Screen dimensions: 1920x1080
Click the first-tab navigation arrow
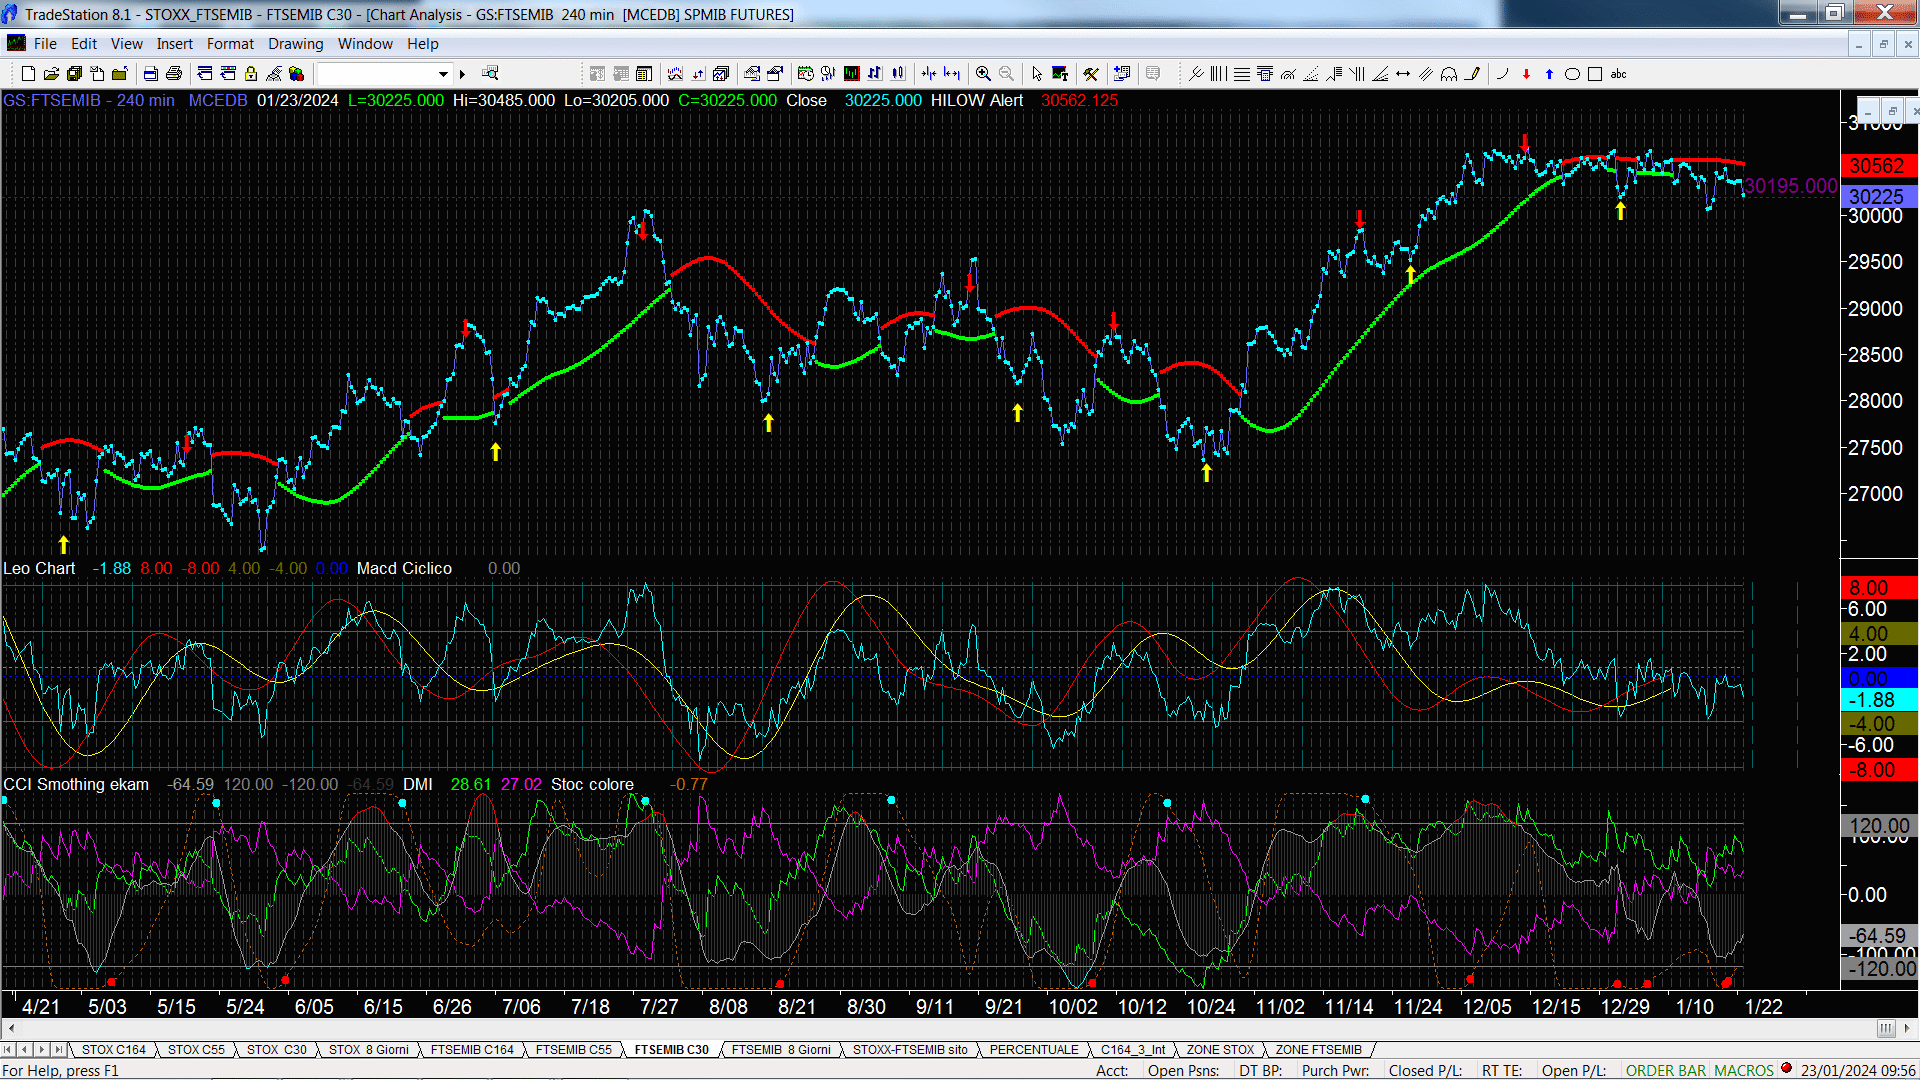click(8, 1050)
